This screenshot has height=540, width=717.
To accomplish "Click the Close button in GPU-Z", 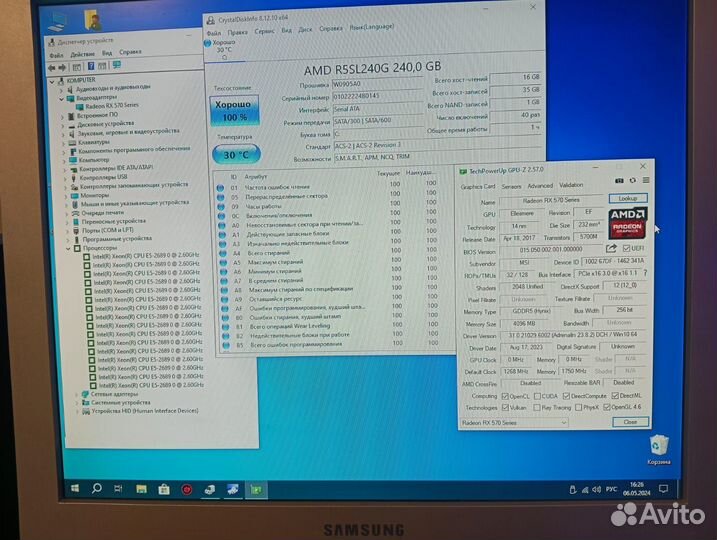I will 630,422.
